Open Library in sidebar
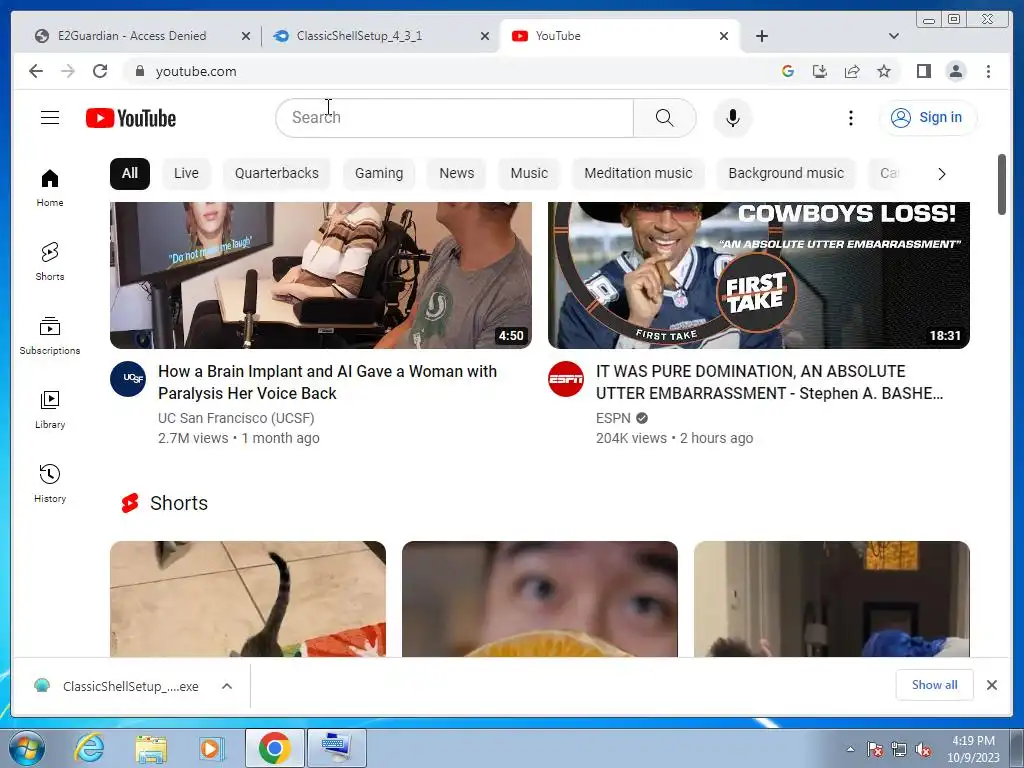Screen dimensions: 1024x768 pyautogui.click(x=50, y=409)
